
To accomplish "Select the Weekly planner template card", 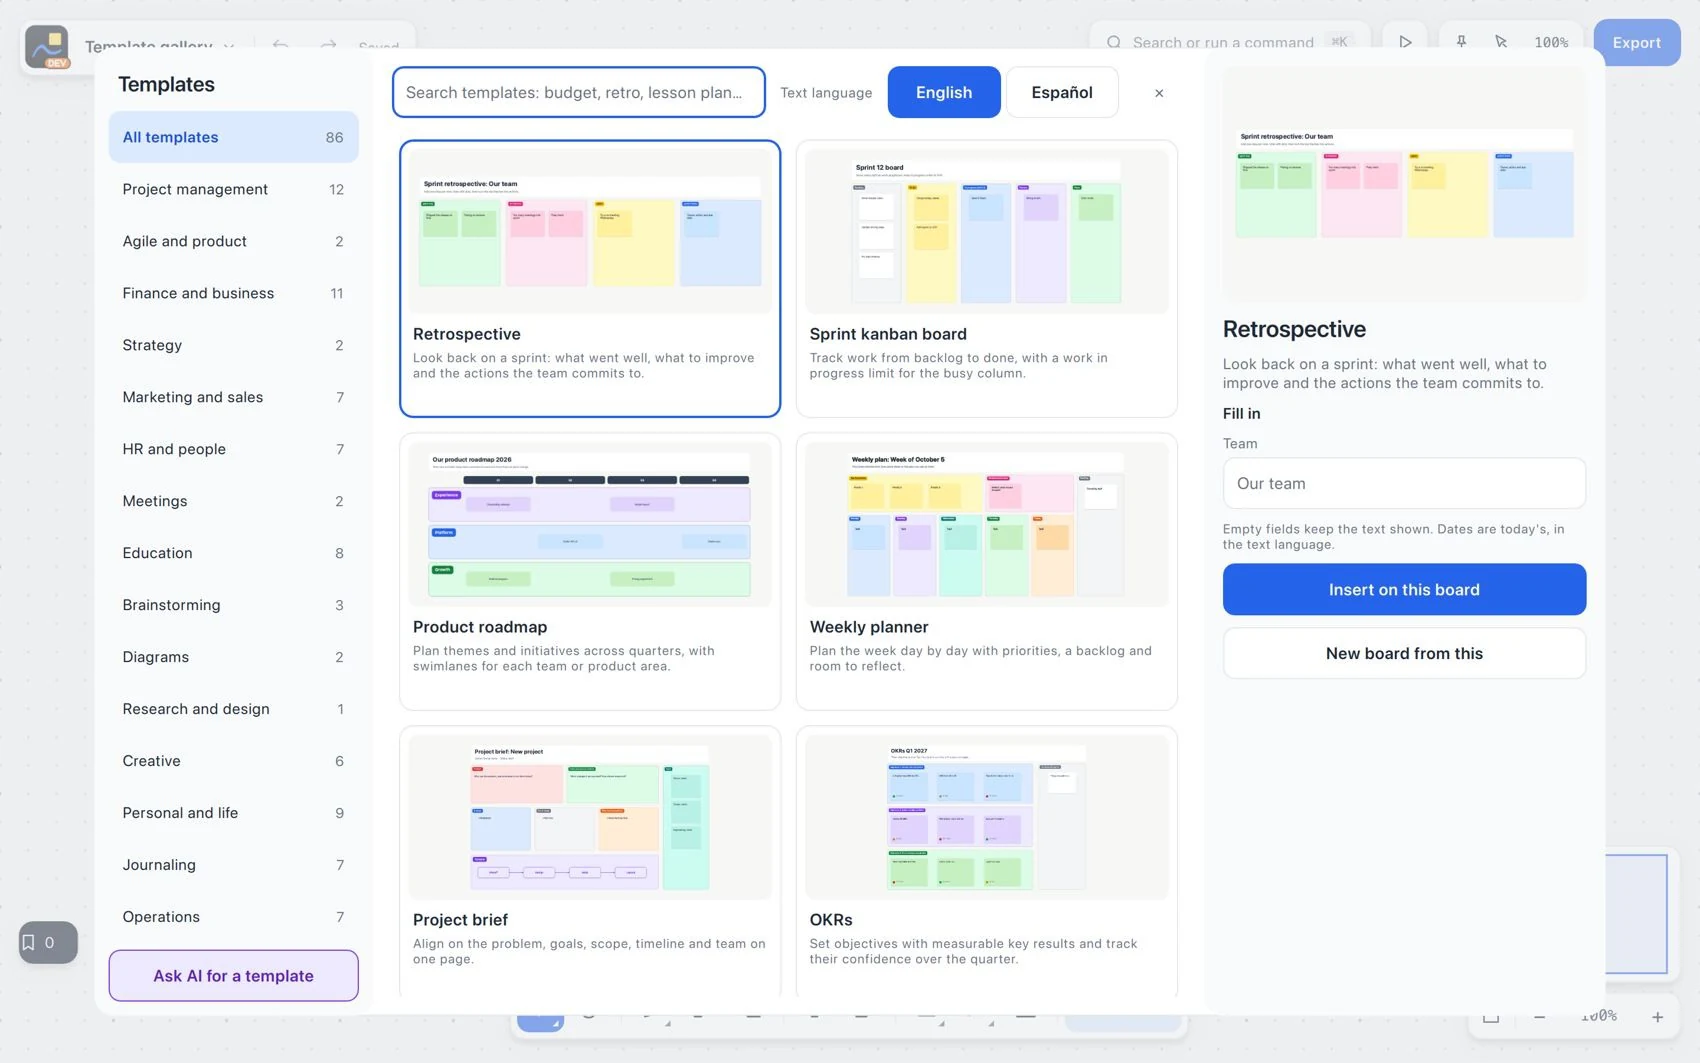I will click(987, 571).
